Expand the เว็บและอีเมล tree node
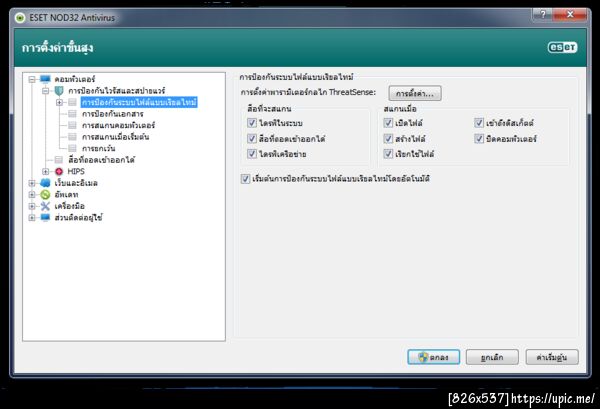The height and width of the screenshot is (409, 600). pyautogui.click(x=32, y=183)
